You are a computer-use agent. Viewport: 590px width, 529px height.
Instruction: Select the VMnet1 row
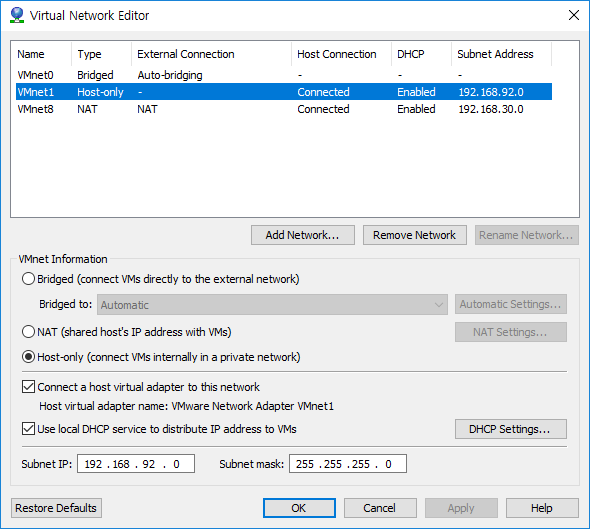pyautogui.click(x=284, y=92)
